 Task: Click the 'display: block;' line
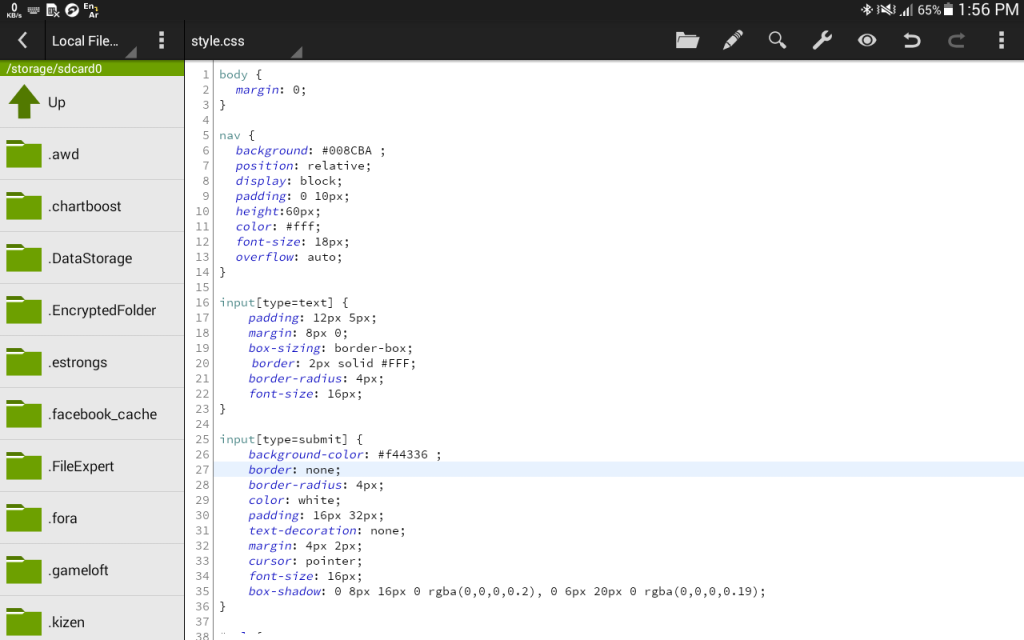(x=289, y=181)
